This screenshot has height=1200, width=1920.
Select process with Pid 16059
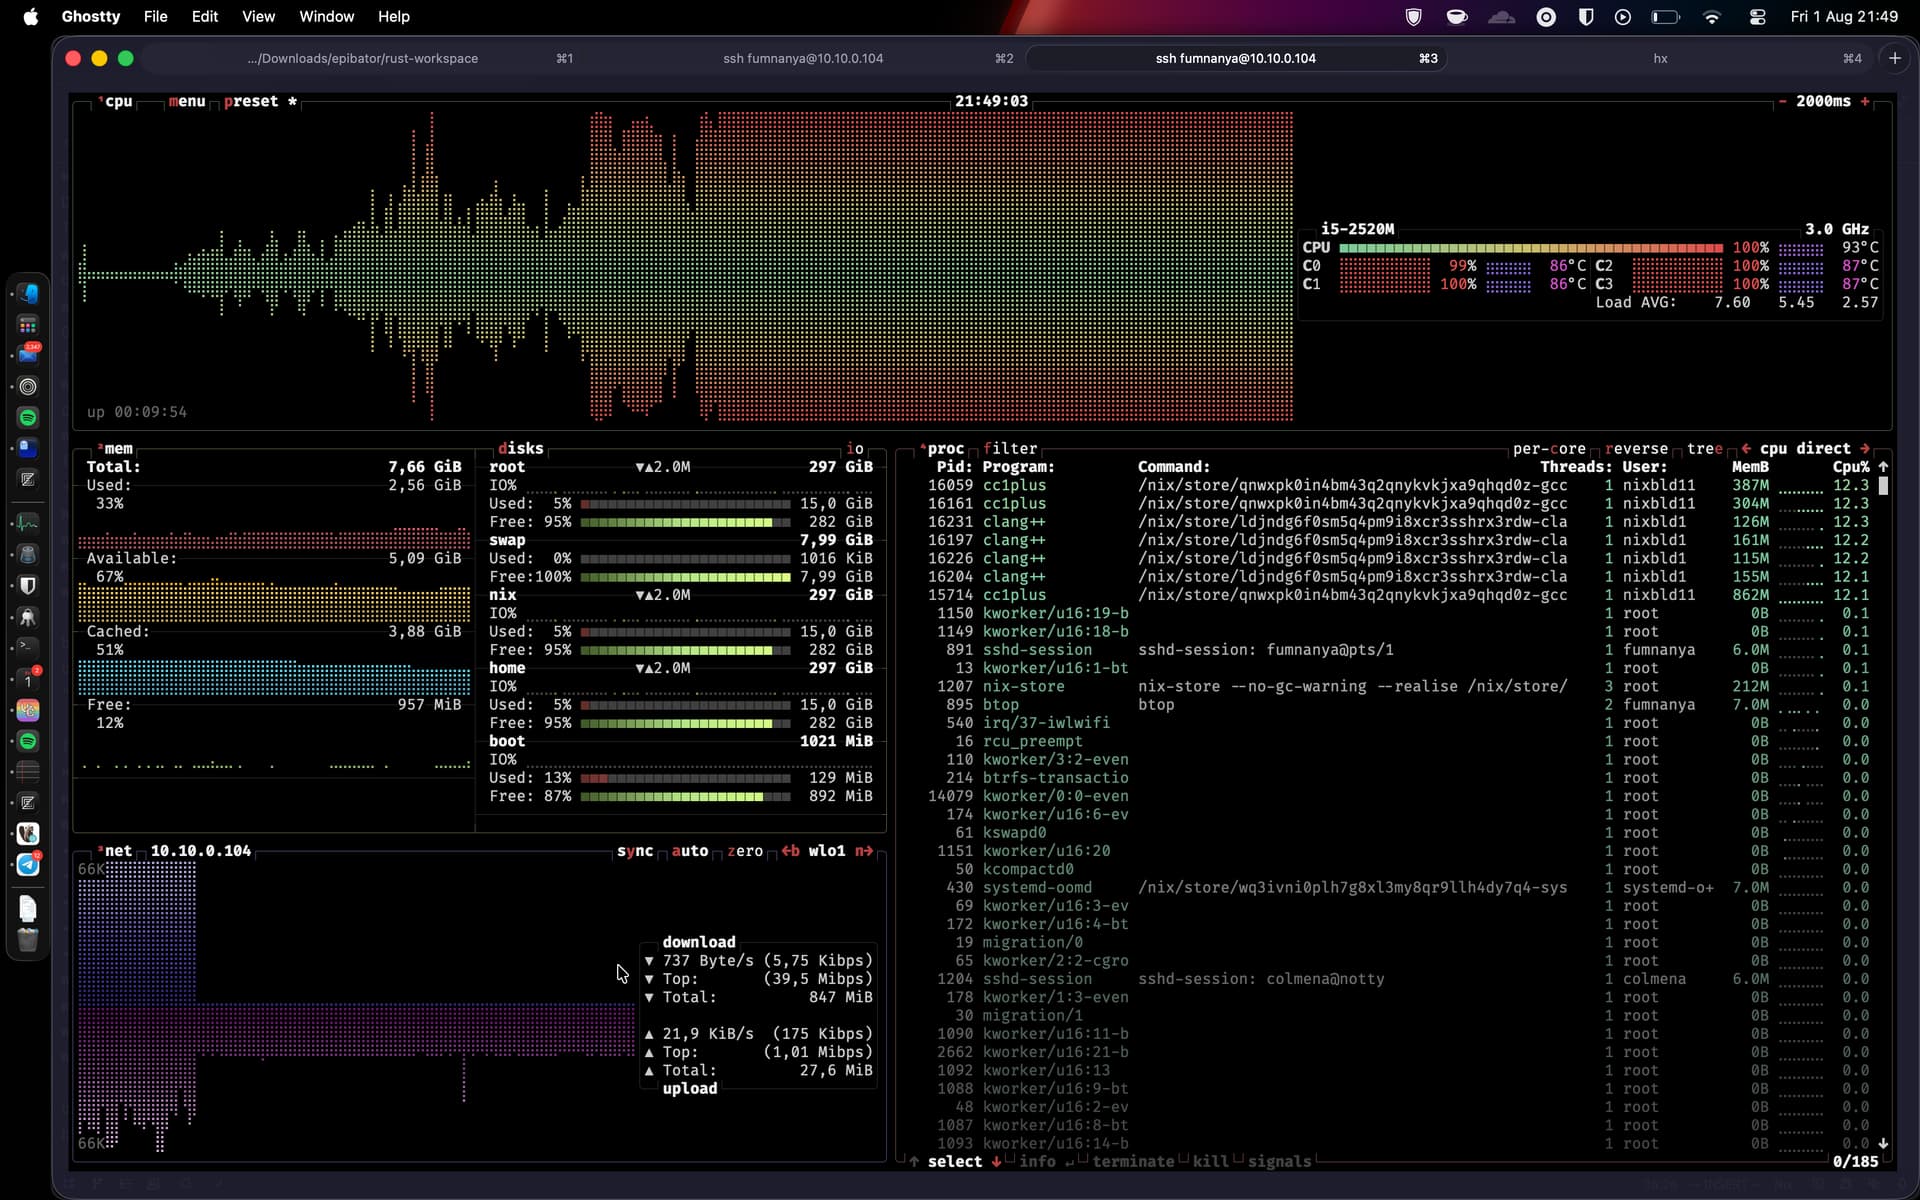coord(1398,485)
